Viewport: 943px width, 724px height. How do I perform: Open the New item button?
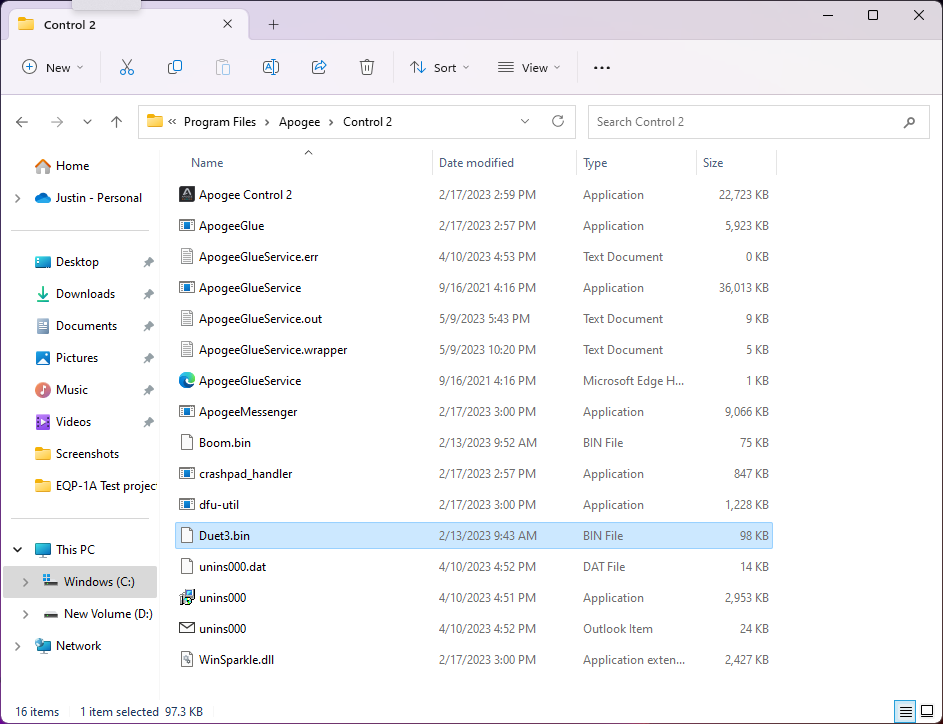point(52,68)
